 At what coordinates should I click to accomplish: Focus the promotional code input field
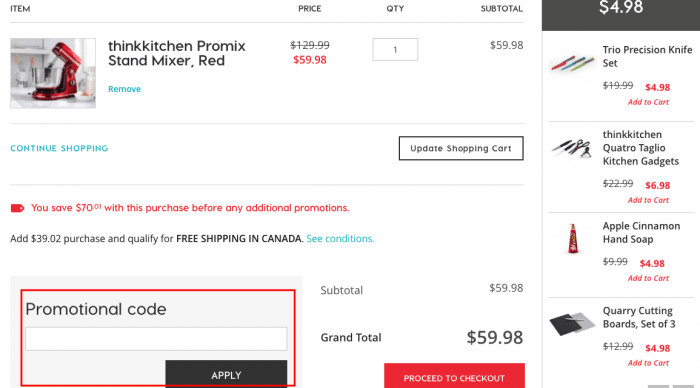point(156,338)
